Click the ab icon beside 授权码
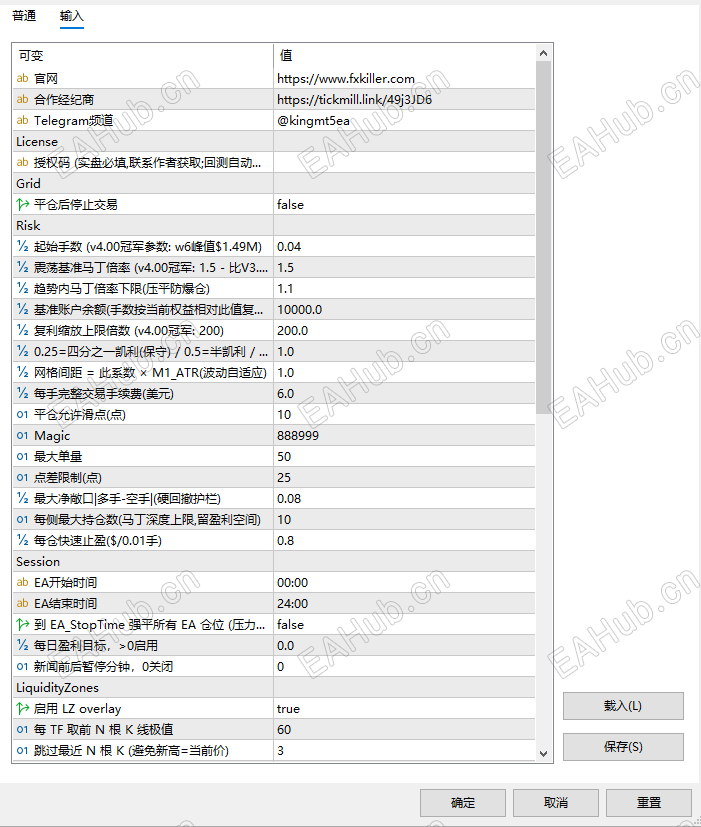This screenshot has width=701, height=827. pyautogui.click(x=22, y=162)
